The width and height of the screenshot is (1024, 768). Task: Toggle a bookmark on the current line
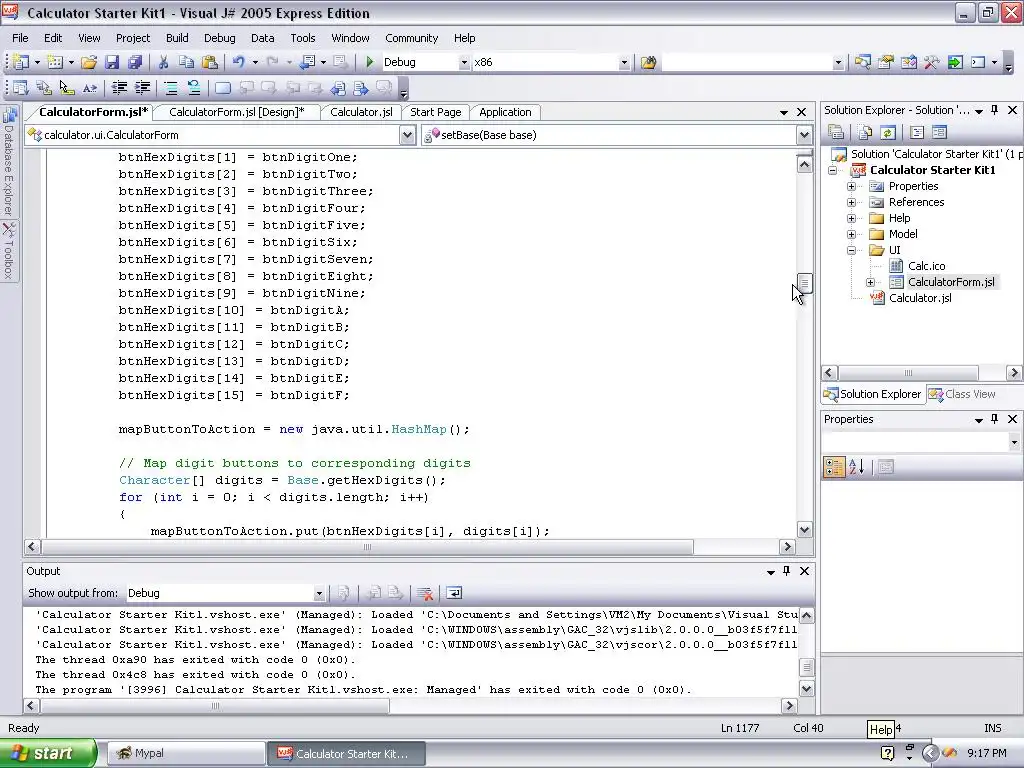click(223, 88)
